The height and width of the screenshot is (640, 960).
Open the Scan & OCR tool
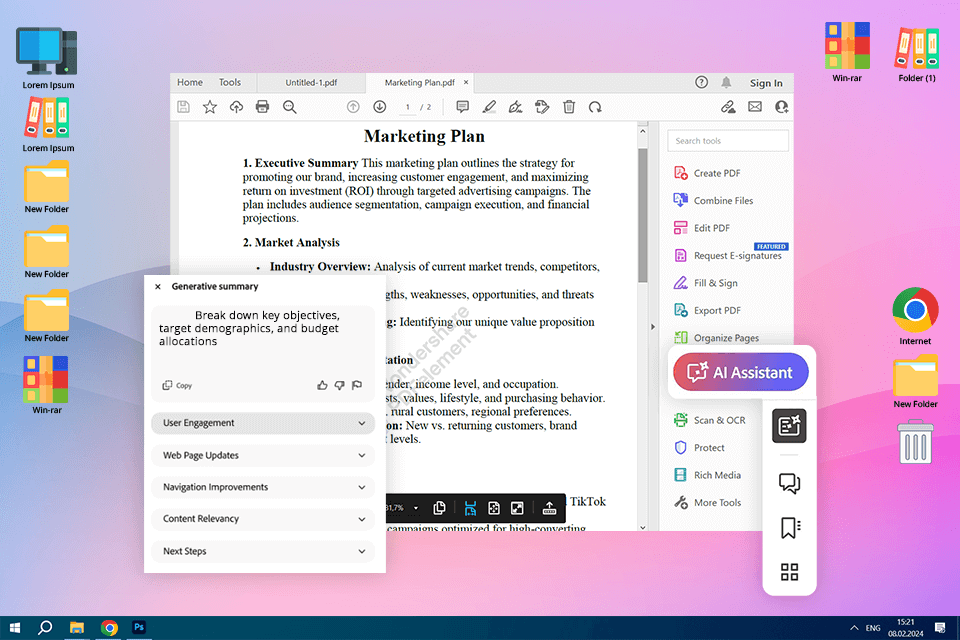(709, 420)
